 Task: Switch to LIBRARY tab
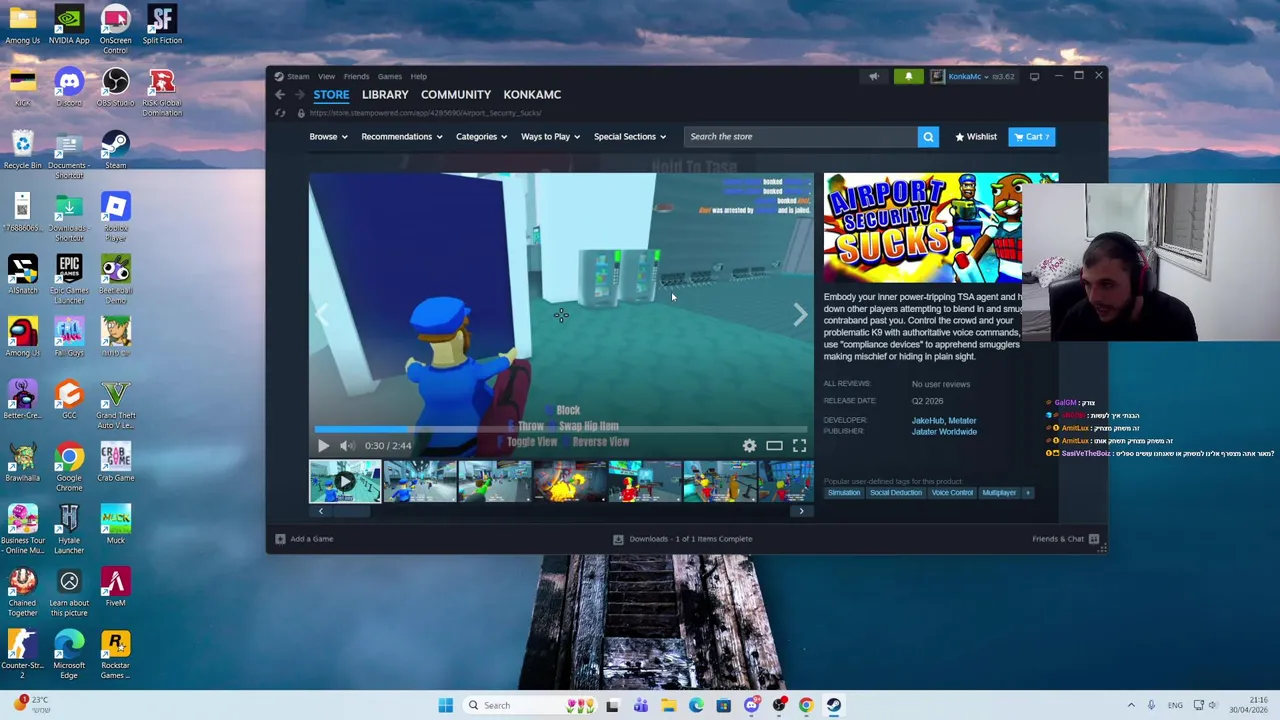pos(385,94)
